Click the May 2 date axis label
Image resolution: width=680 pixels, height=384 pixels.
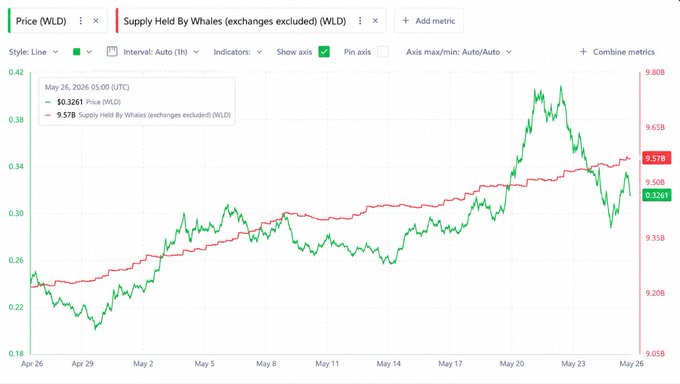pos(143,364)
